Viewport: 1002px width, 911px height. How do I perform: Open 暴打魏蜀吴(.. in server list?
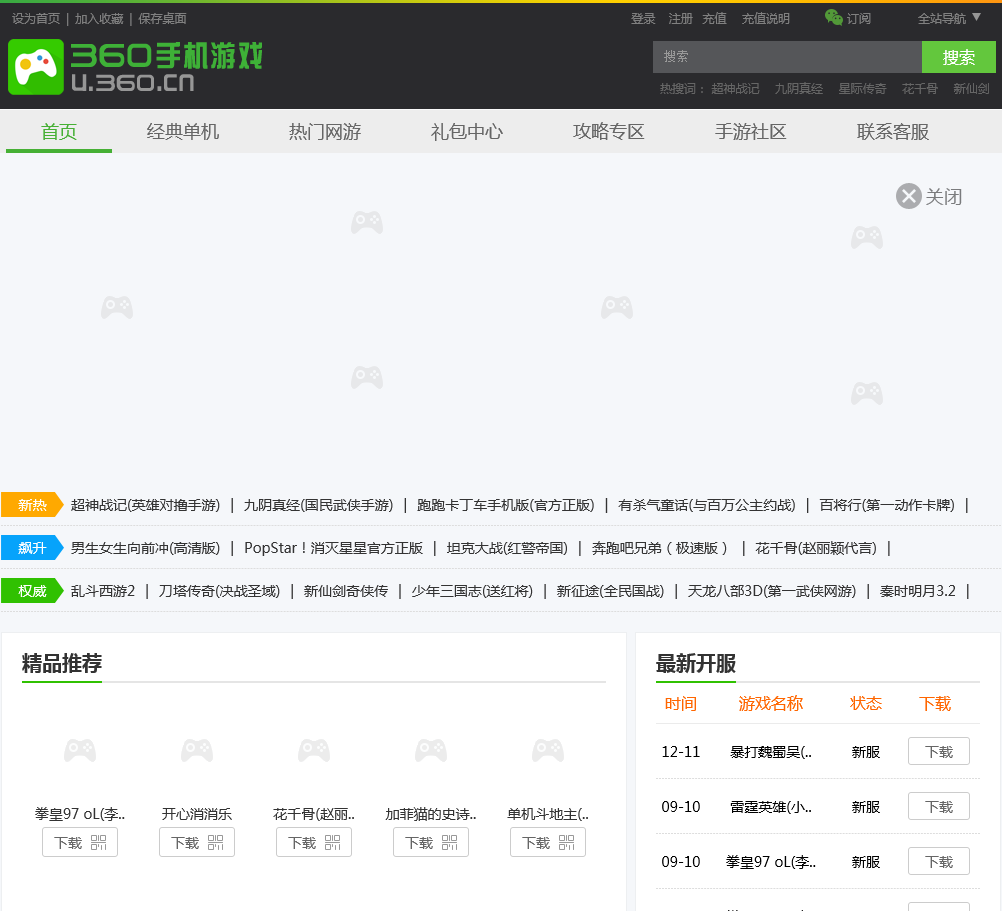click(x=771, y=752)
